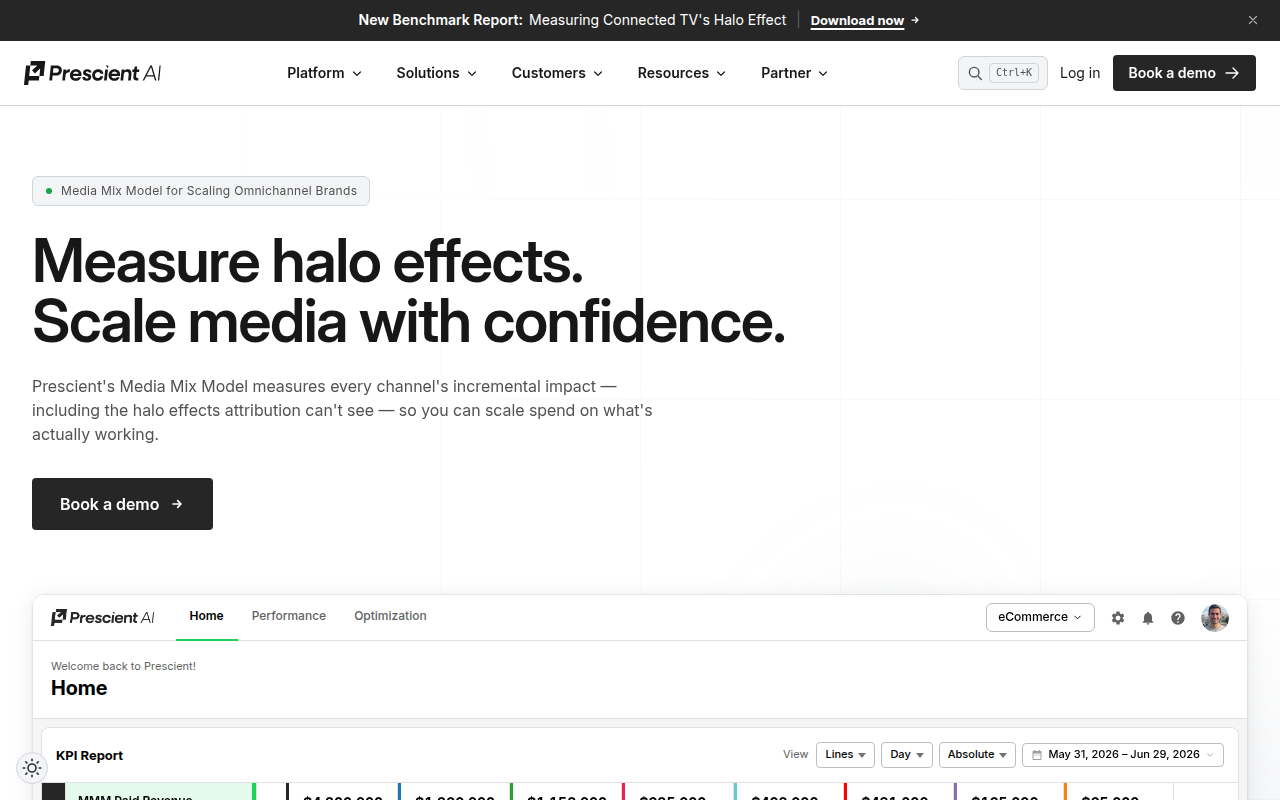Open the Absolute value dropdown
The height and width of the screenshot is (800, 1280).
point(977,755)
